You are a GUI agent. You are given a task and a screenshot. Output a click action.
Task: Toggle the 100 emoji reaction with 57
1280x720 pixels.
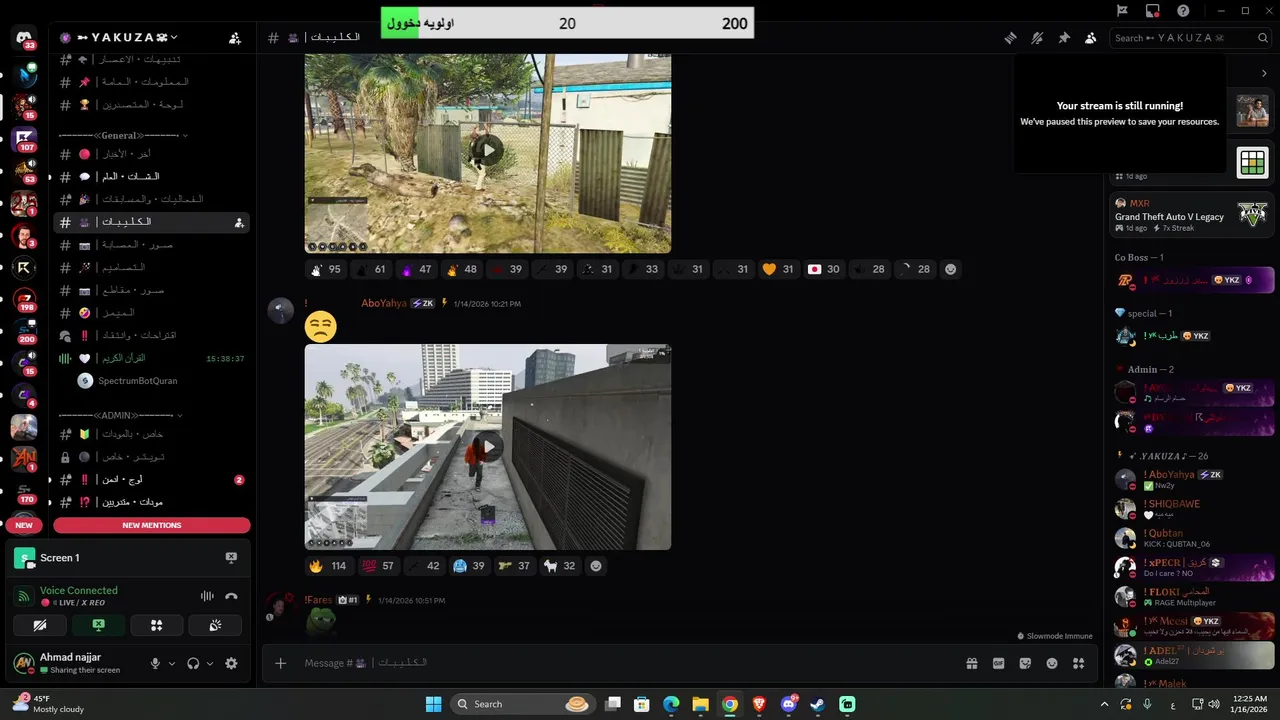pyautogui.click(x=378, y=566)
